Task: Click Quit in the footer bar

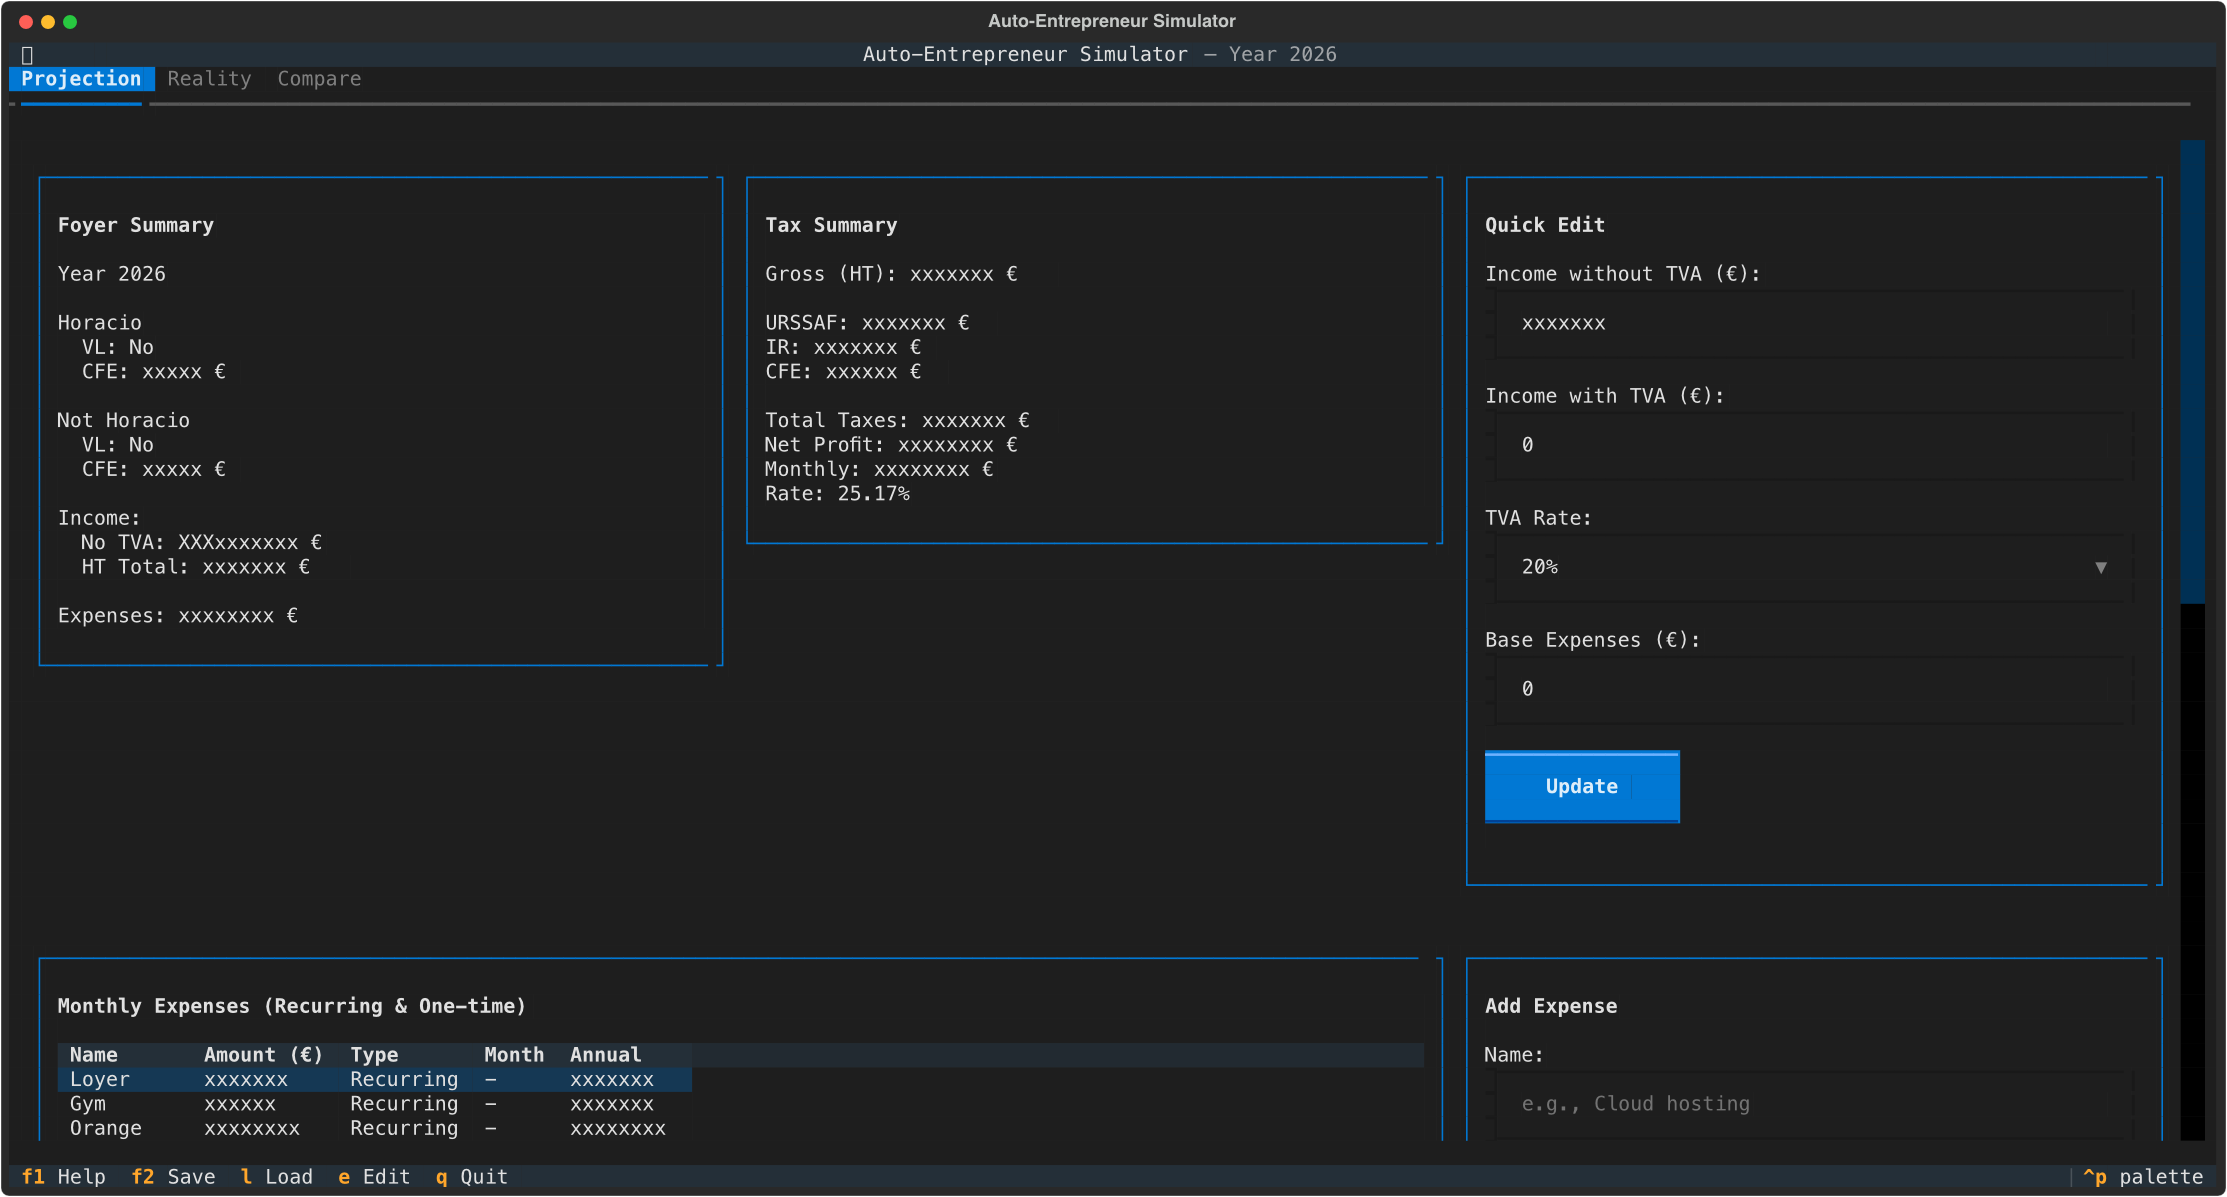Action: pyautogui.click(x=472, y=1177)
